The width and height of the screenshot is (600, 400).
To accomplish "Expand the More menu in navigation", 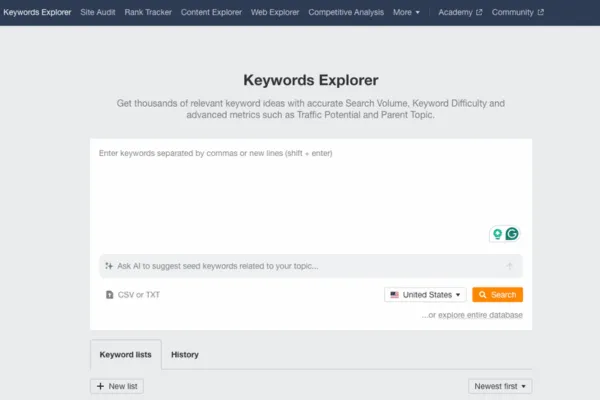I will pyautogui.click(x=406, y=13).
